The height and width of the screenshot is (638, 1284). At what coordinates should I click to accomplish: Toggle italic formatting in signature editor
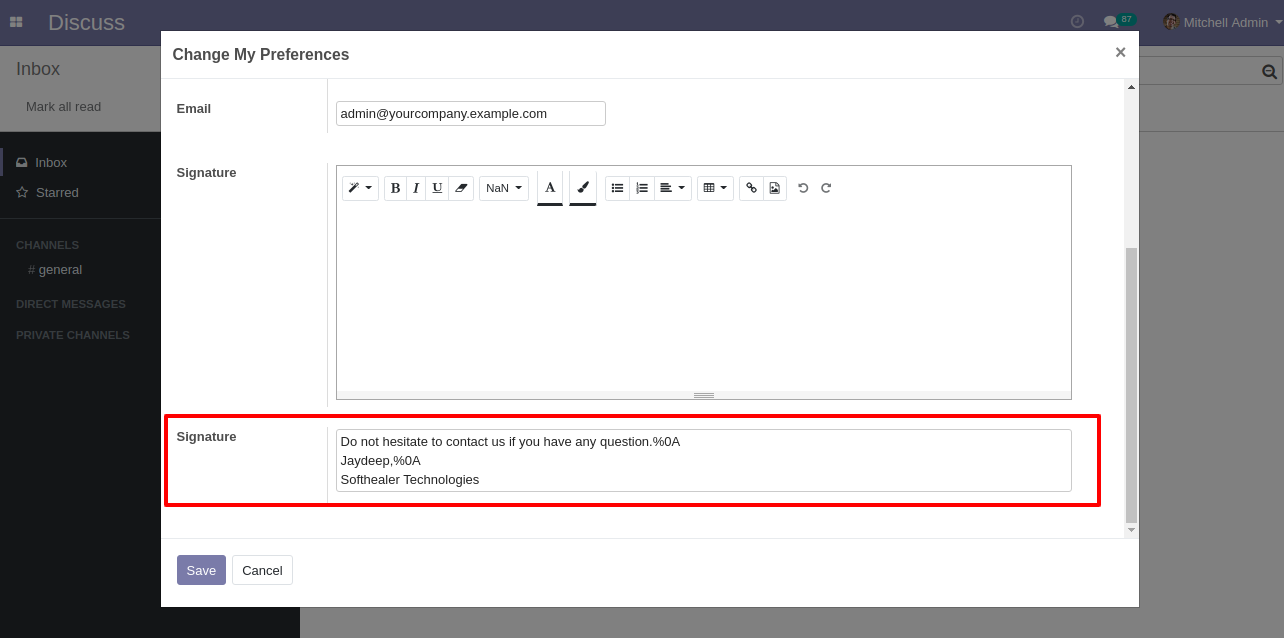coord(416,188)
